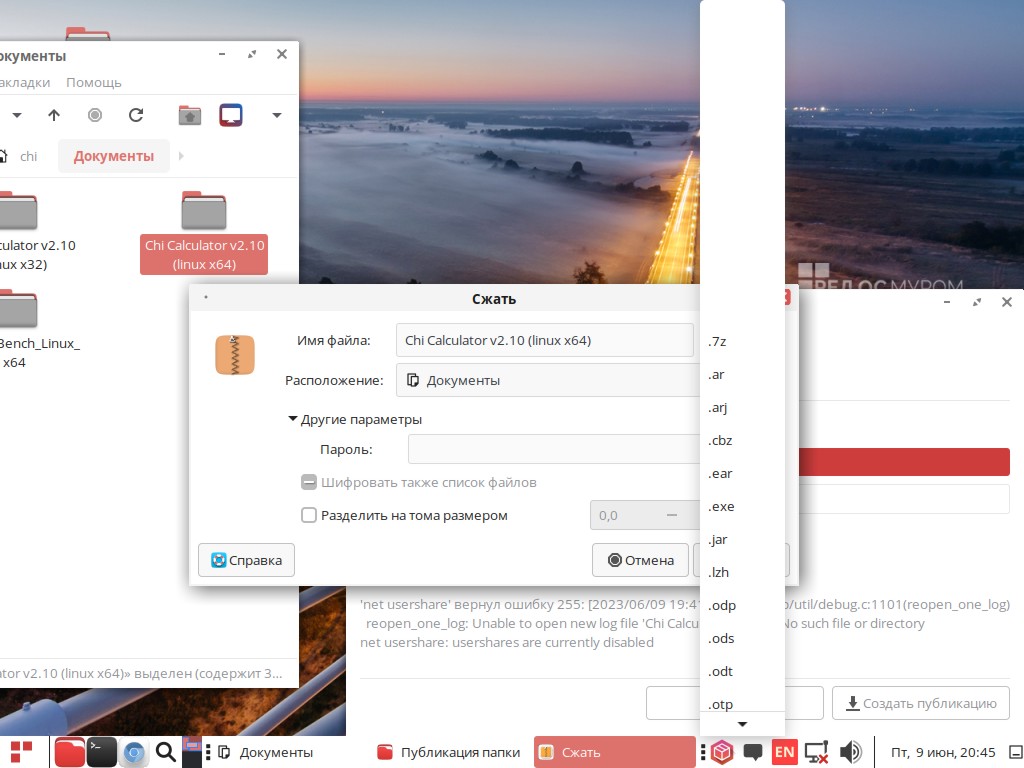Launch the Chromium browser taskbar icon

(134, 752)
